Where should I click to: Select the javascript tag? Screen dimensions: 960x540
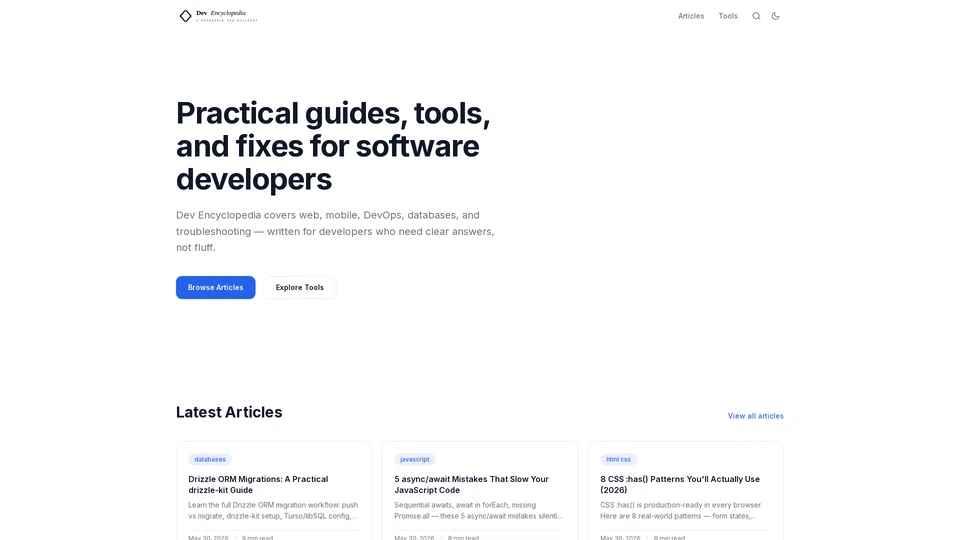(x=414, y=459)
